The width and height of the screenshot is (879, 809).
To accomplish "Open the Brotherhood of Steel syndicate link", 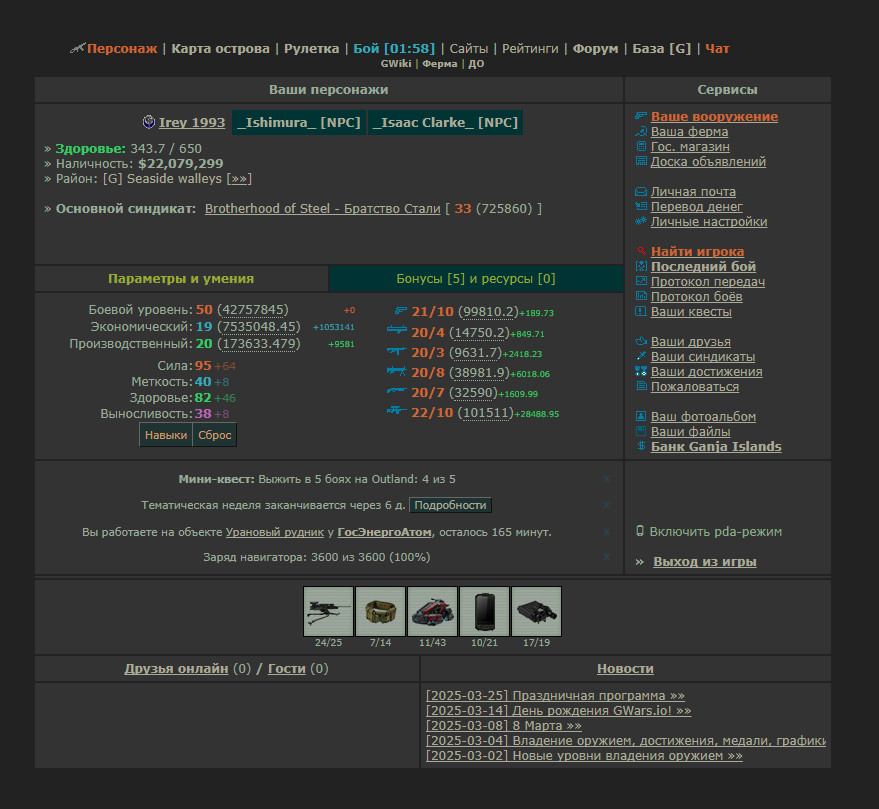I will pyautogui.click(x=322, y=209).
